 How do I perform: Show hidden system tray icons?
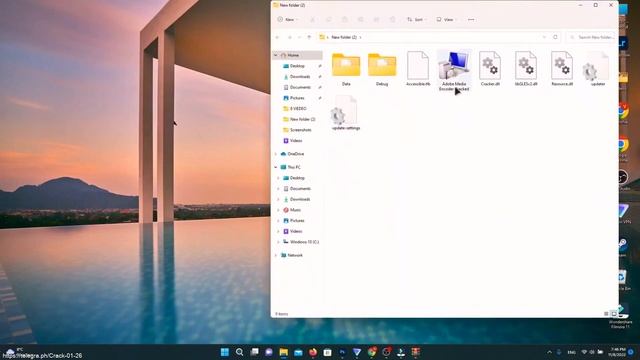coord(549,352)
